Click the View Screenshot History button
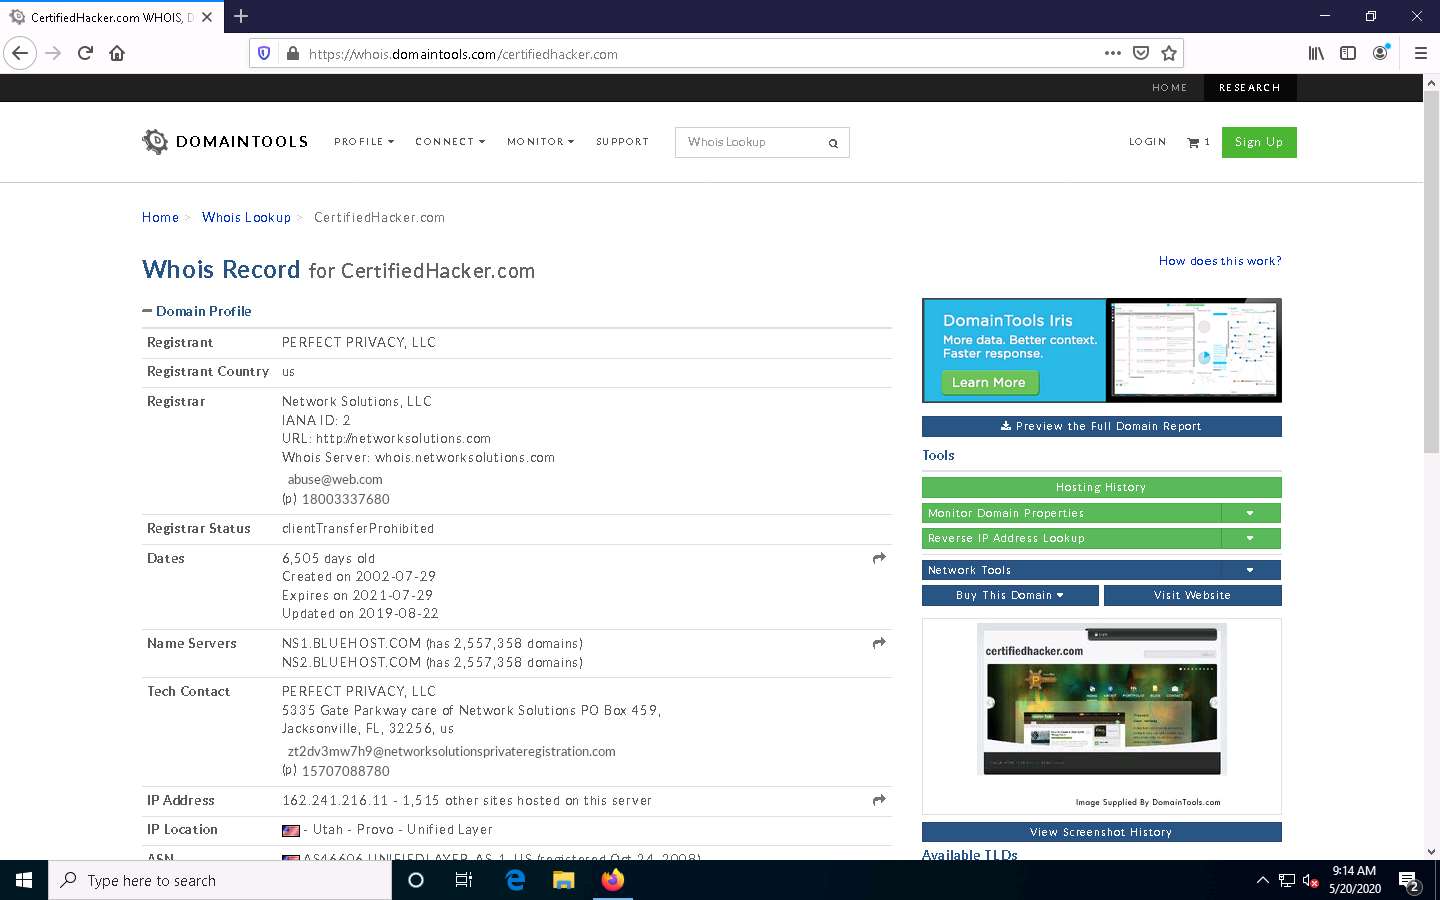Screen dimensions: 1440x900 [x=1101, y=832]
